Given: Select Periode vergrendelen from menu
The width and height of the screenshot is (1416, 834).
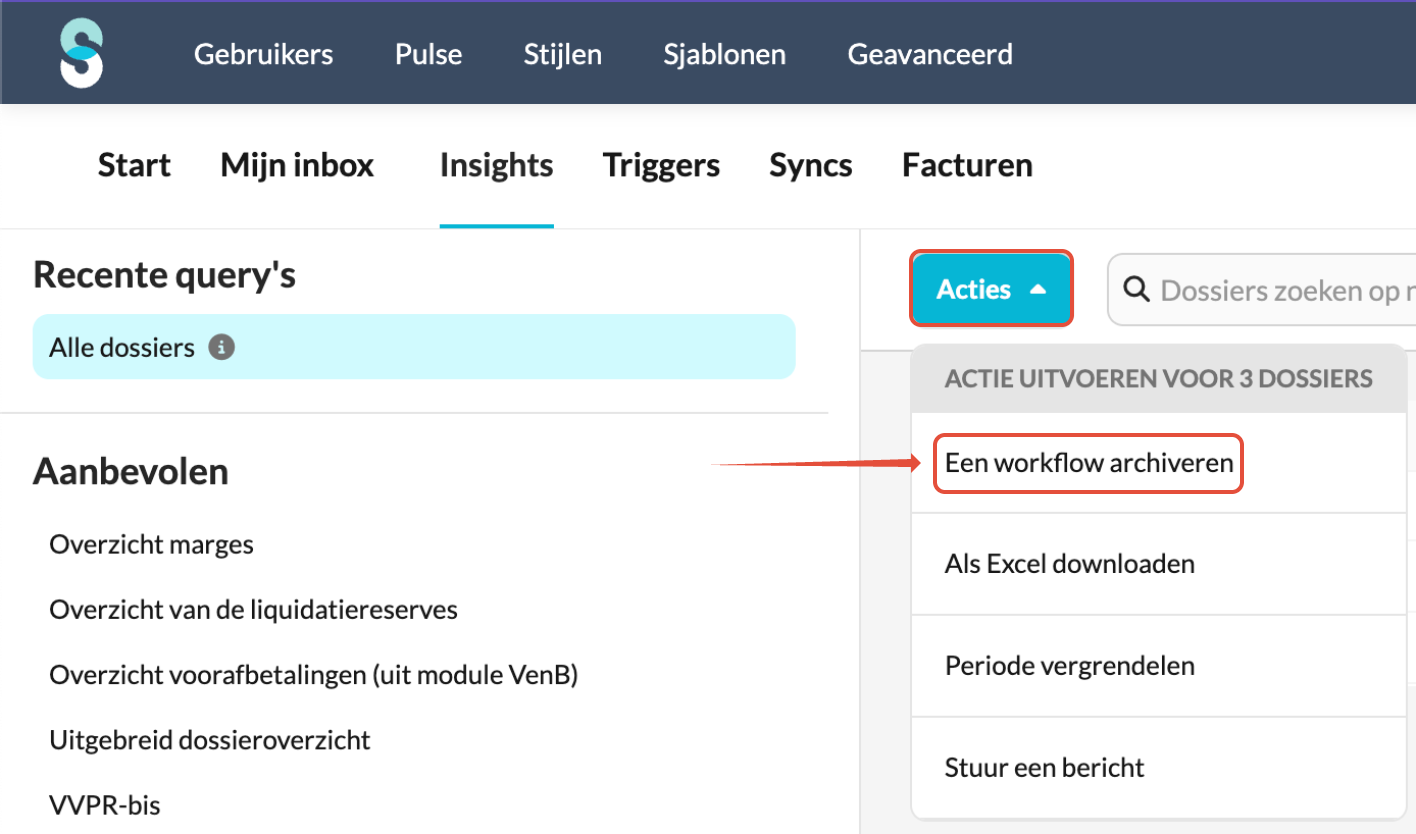Looking at the screenshot, I should coord(1069,666).
